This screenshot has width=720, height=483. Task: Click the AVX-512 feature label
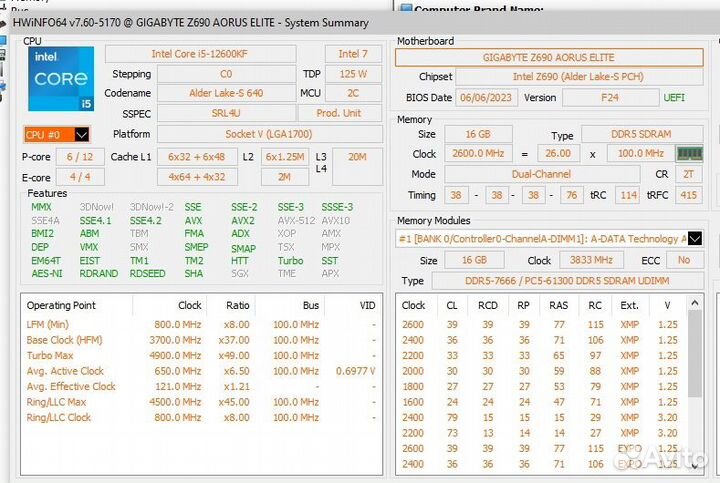(x=296, y=220)
